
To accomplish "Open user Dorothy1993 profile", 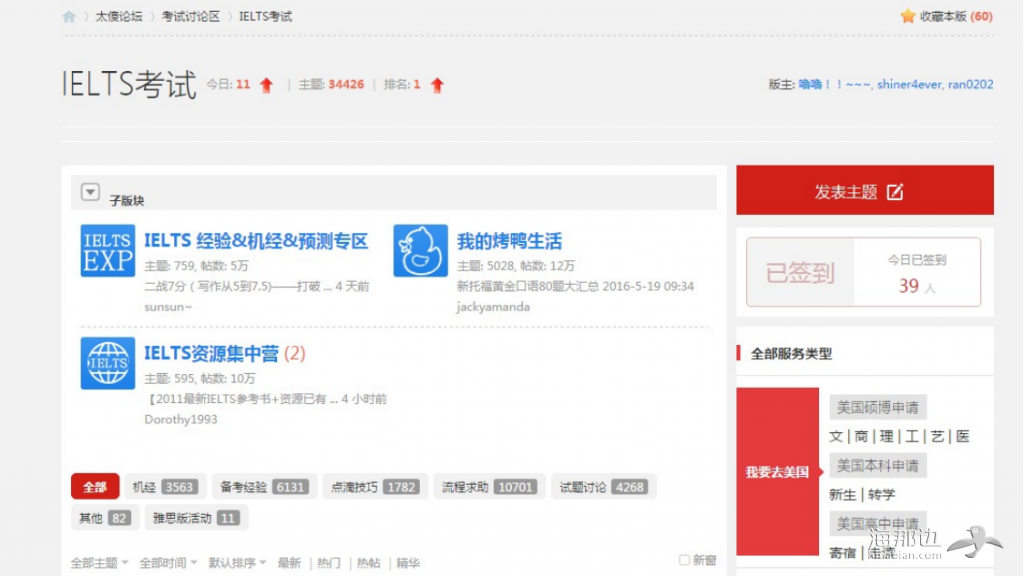I will [x=181, y=419].
